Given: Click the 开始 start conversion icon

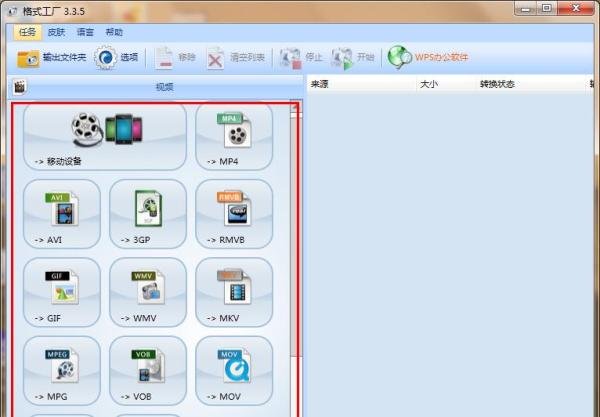Looking at the screenshot, I should click(342, 58).
